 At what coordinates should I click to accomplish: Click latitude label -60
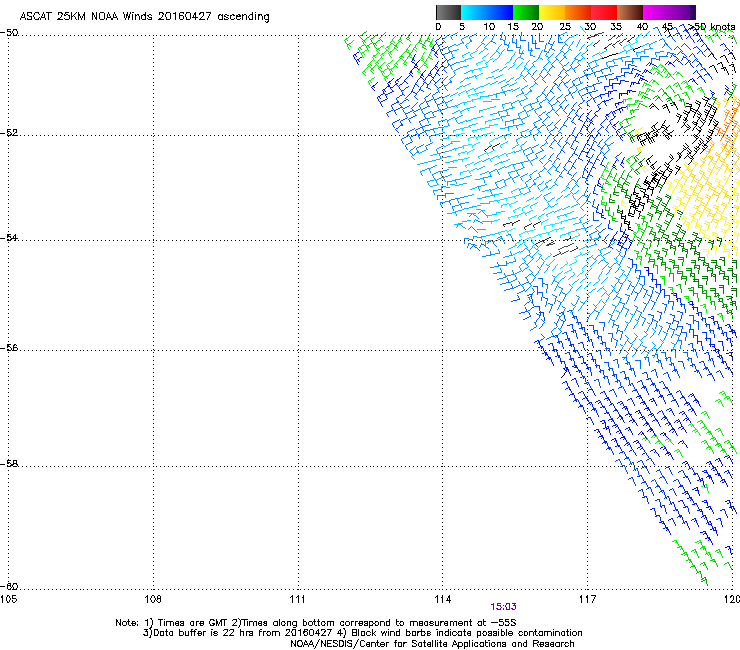[9, 586]
